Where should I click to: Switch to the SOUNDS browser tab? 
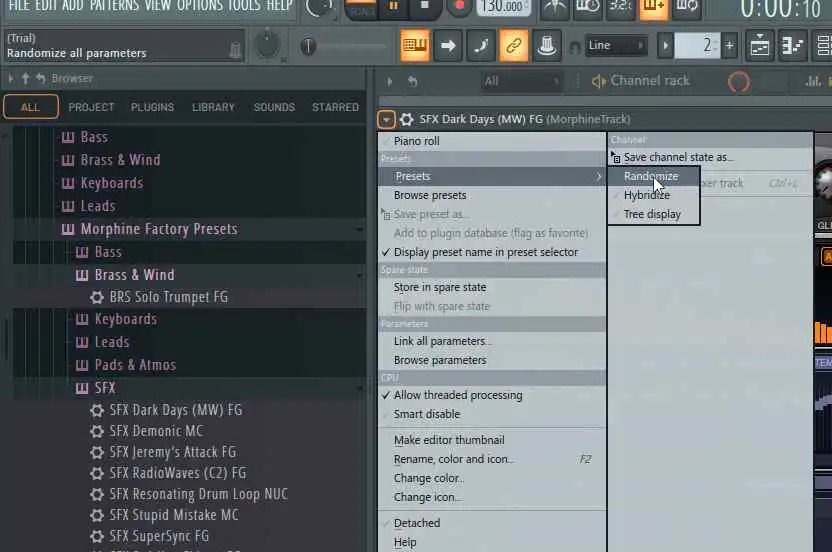274,107
